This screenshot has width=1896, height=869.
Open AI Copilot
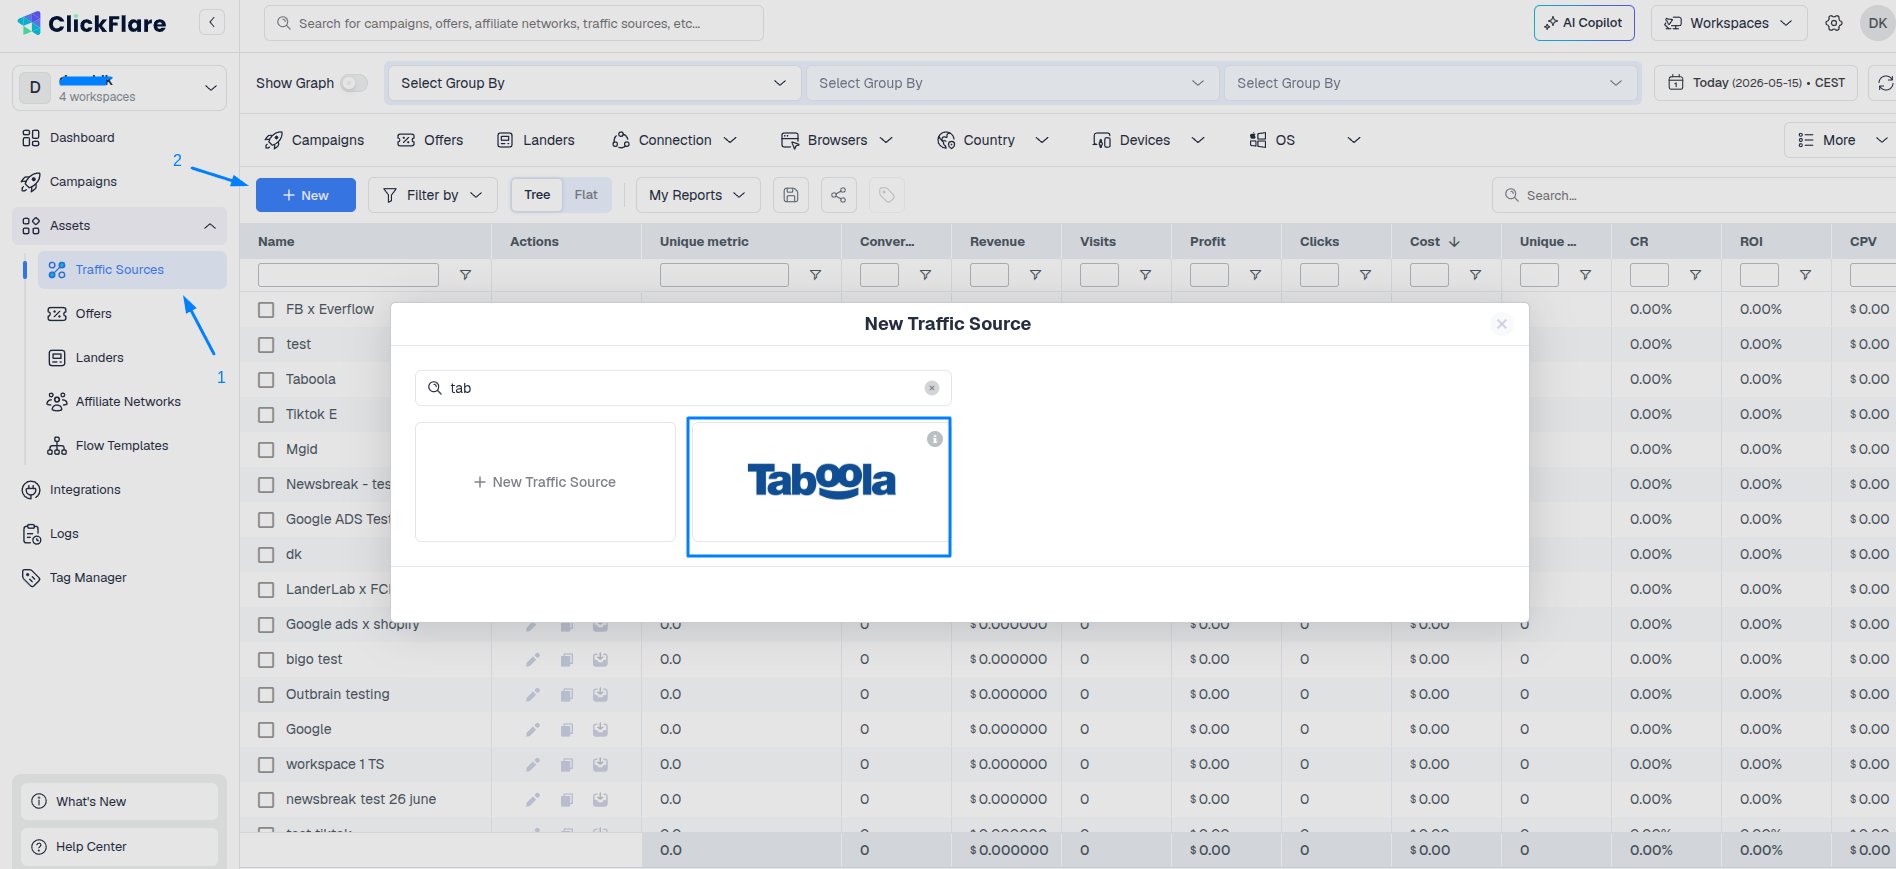(1584, 23)
